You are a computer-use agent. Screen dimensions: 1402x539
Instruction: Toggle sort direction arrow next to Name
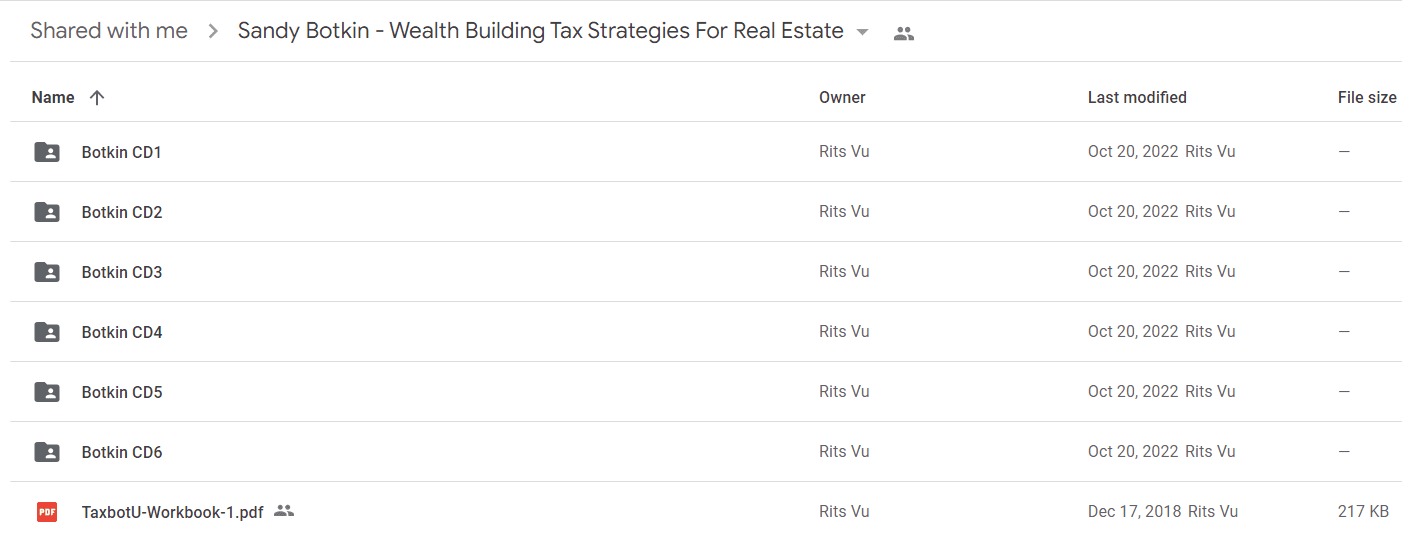coord(97,98)
